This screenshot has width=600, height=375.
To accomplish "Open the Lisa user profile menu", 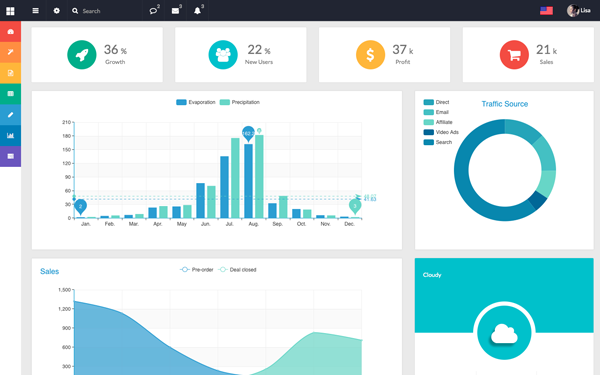I will coord(579,11).
